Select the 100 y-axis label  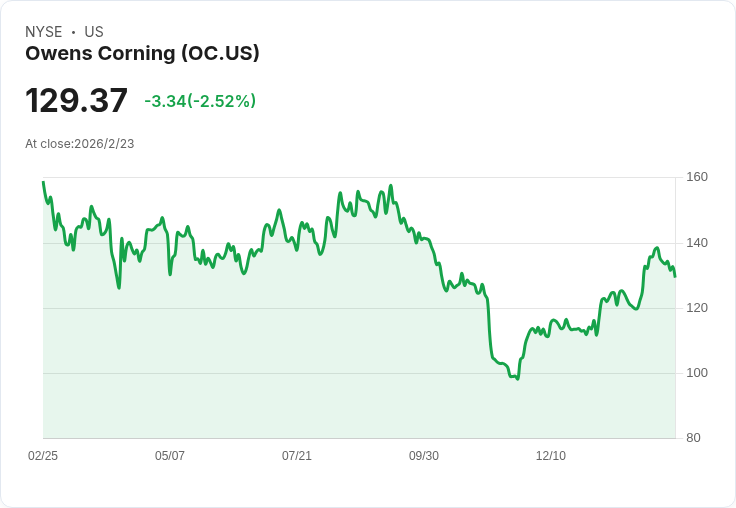tap(697, 373)
